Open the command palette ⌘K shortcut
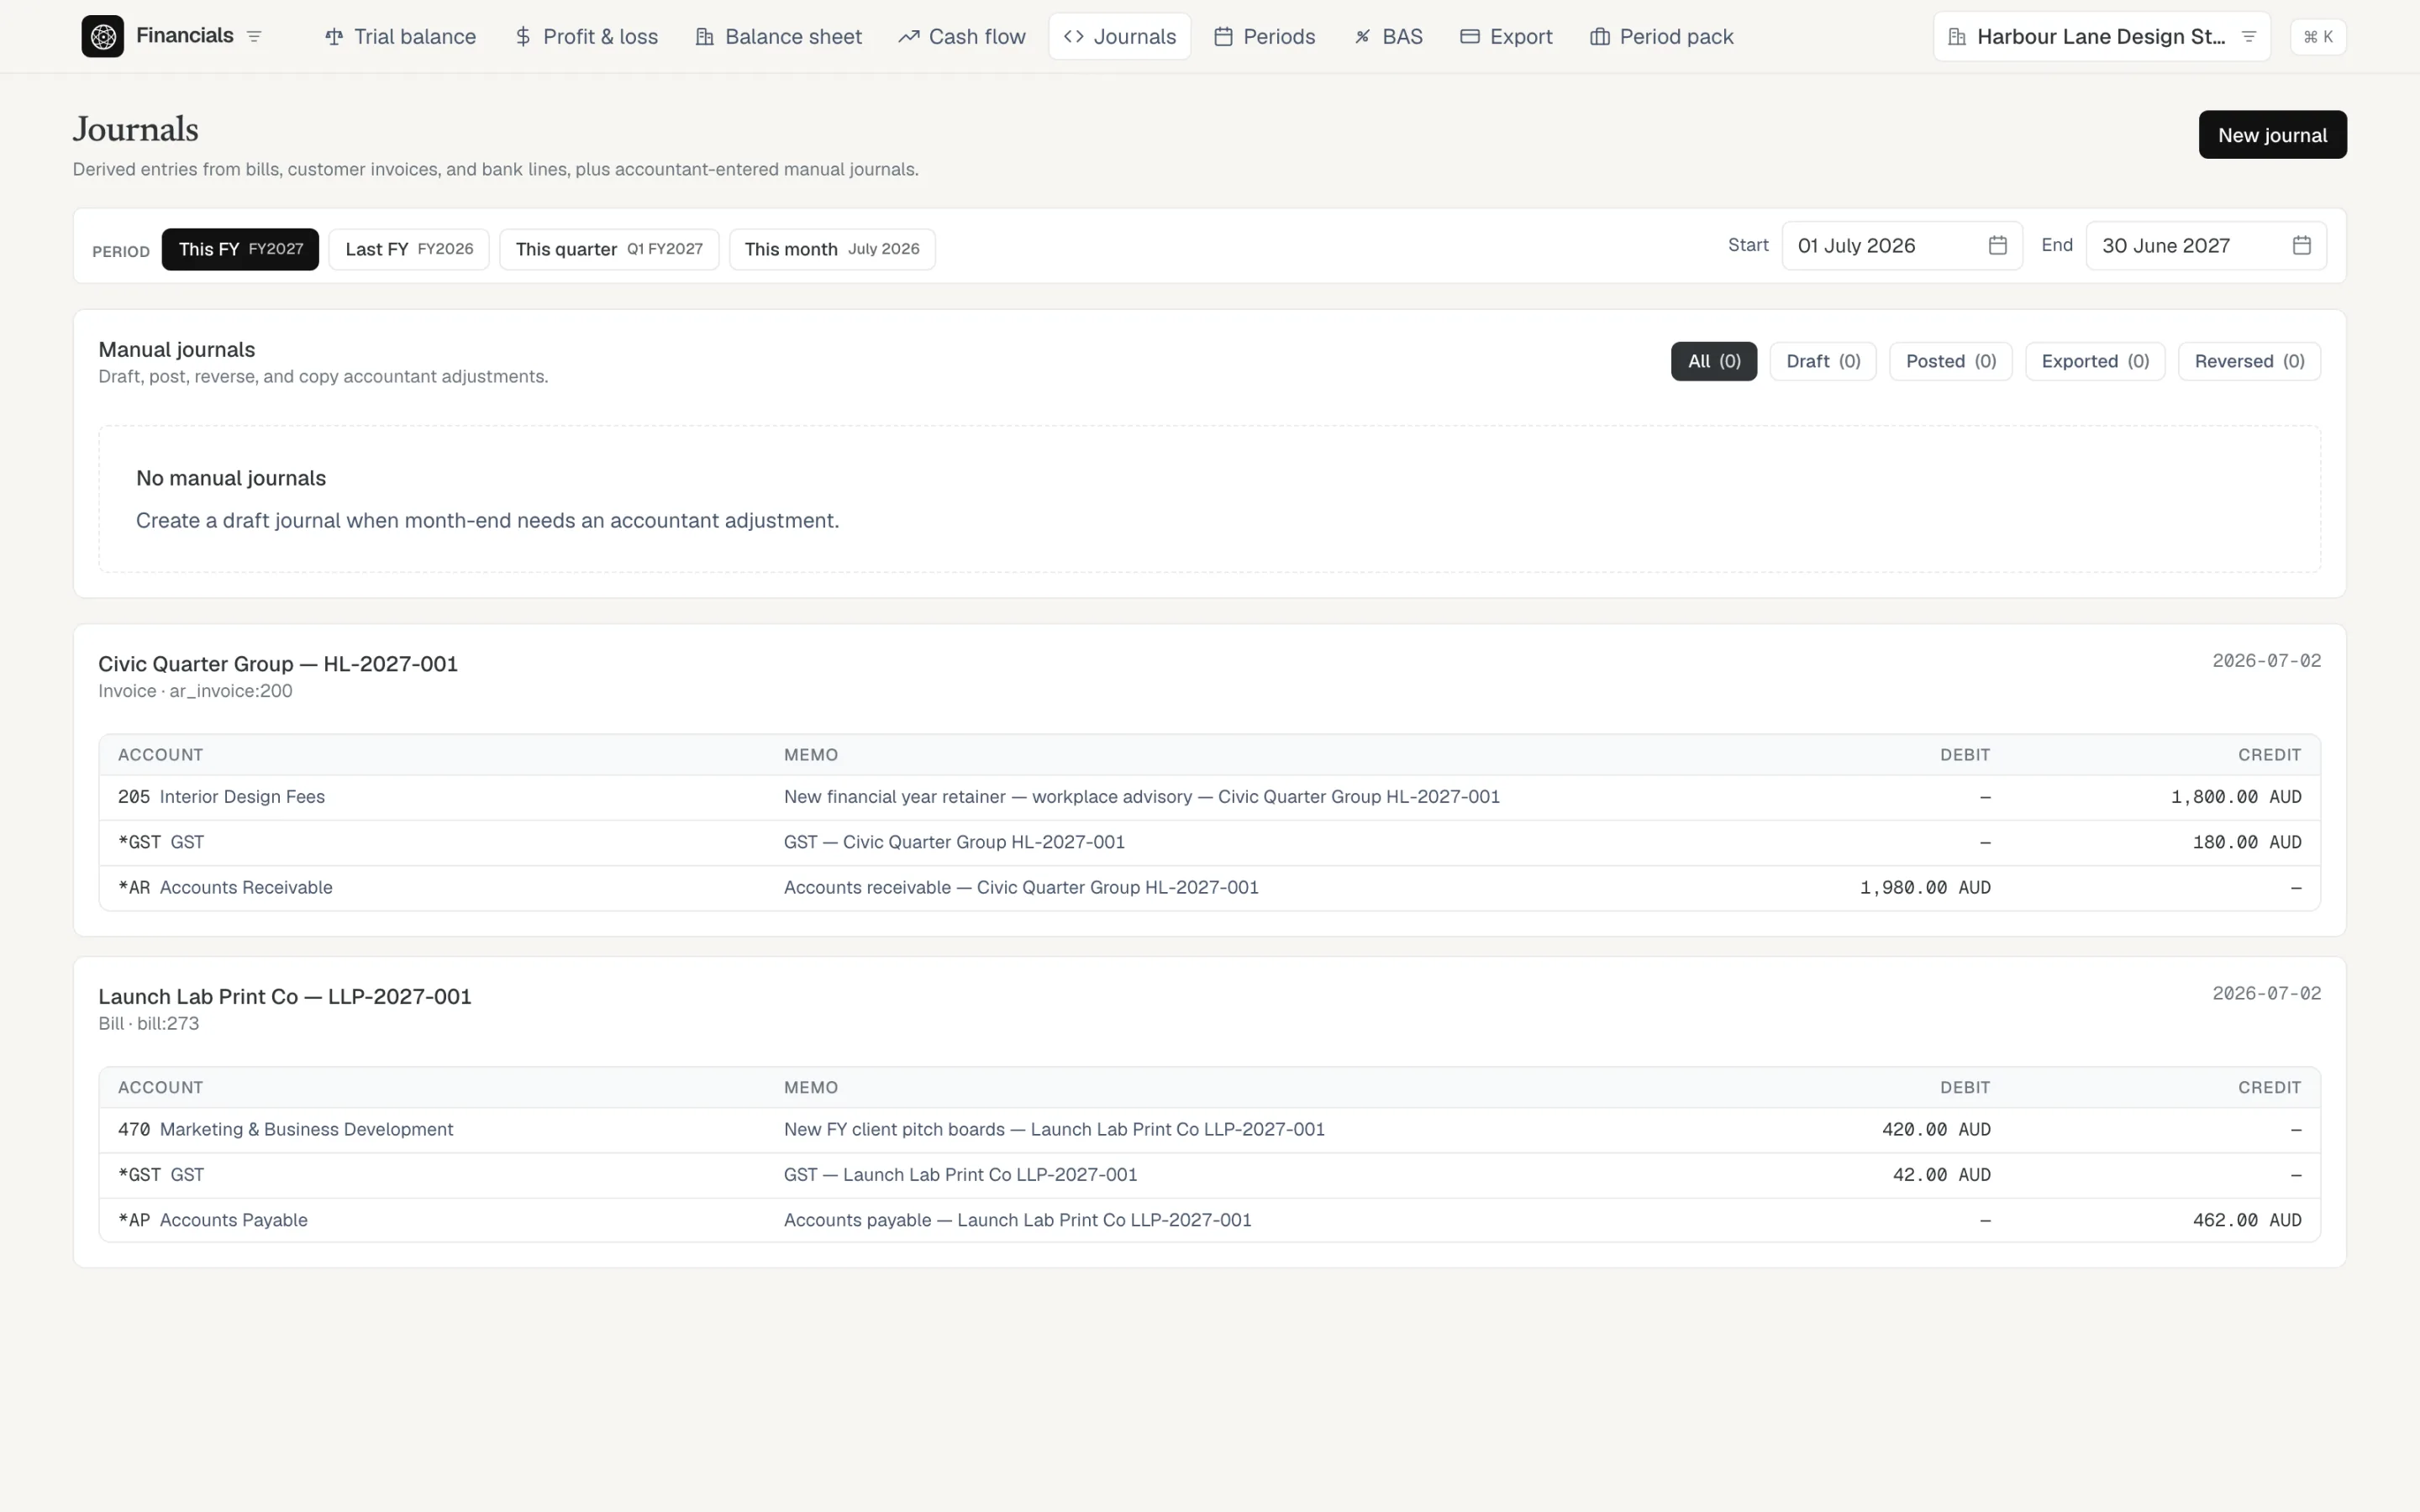Image resolution: width=2420 pixels, height=1512 pixels. pyautogui.click(x=2318, y=37)
